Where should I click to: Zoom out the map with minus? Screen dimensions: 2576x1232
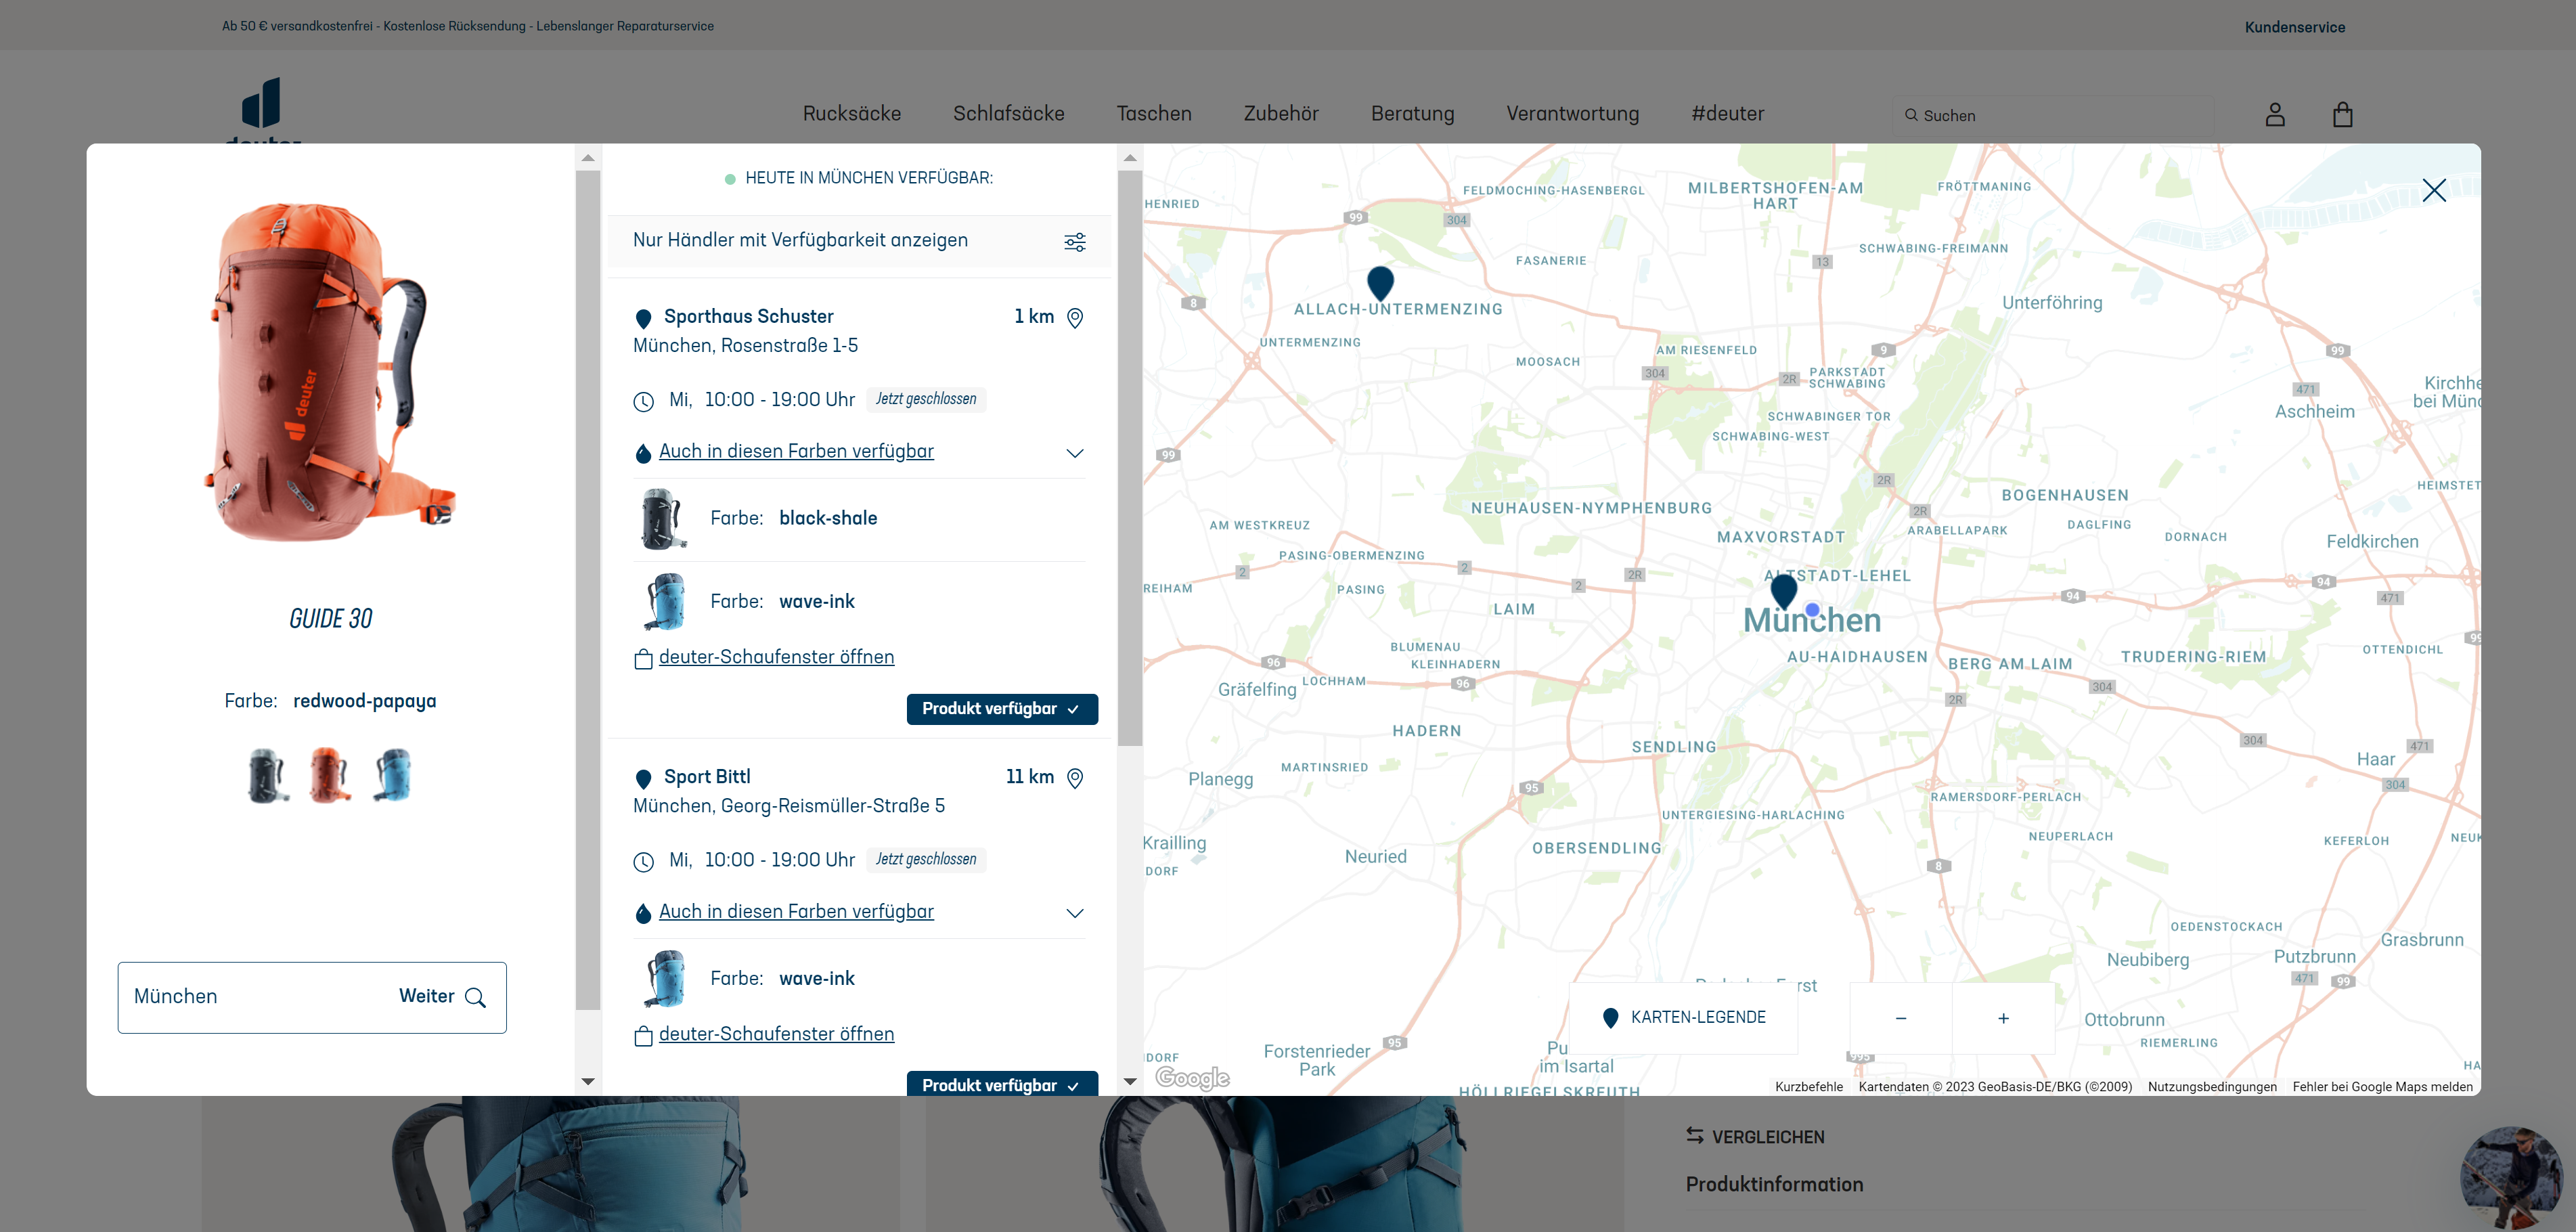pyautogui.click(x=1901, y=1018)
